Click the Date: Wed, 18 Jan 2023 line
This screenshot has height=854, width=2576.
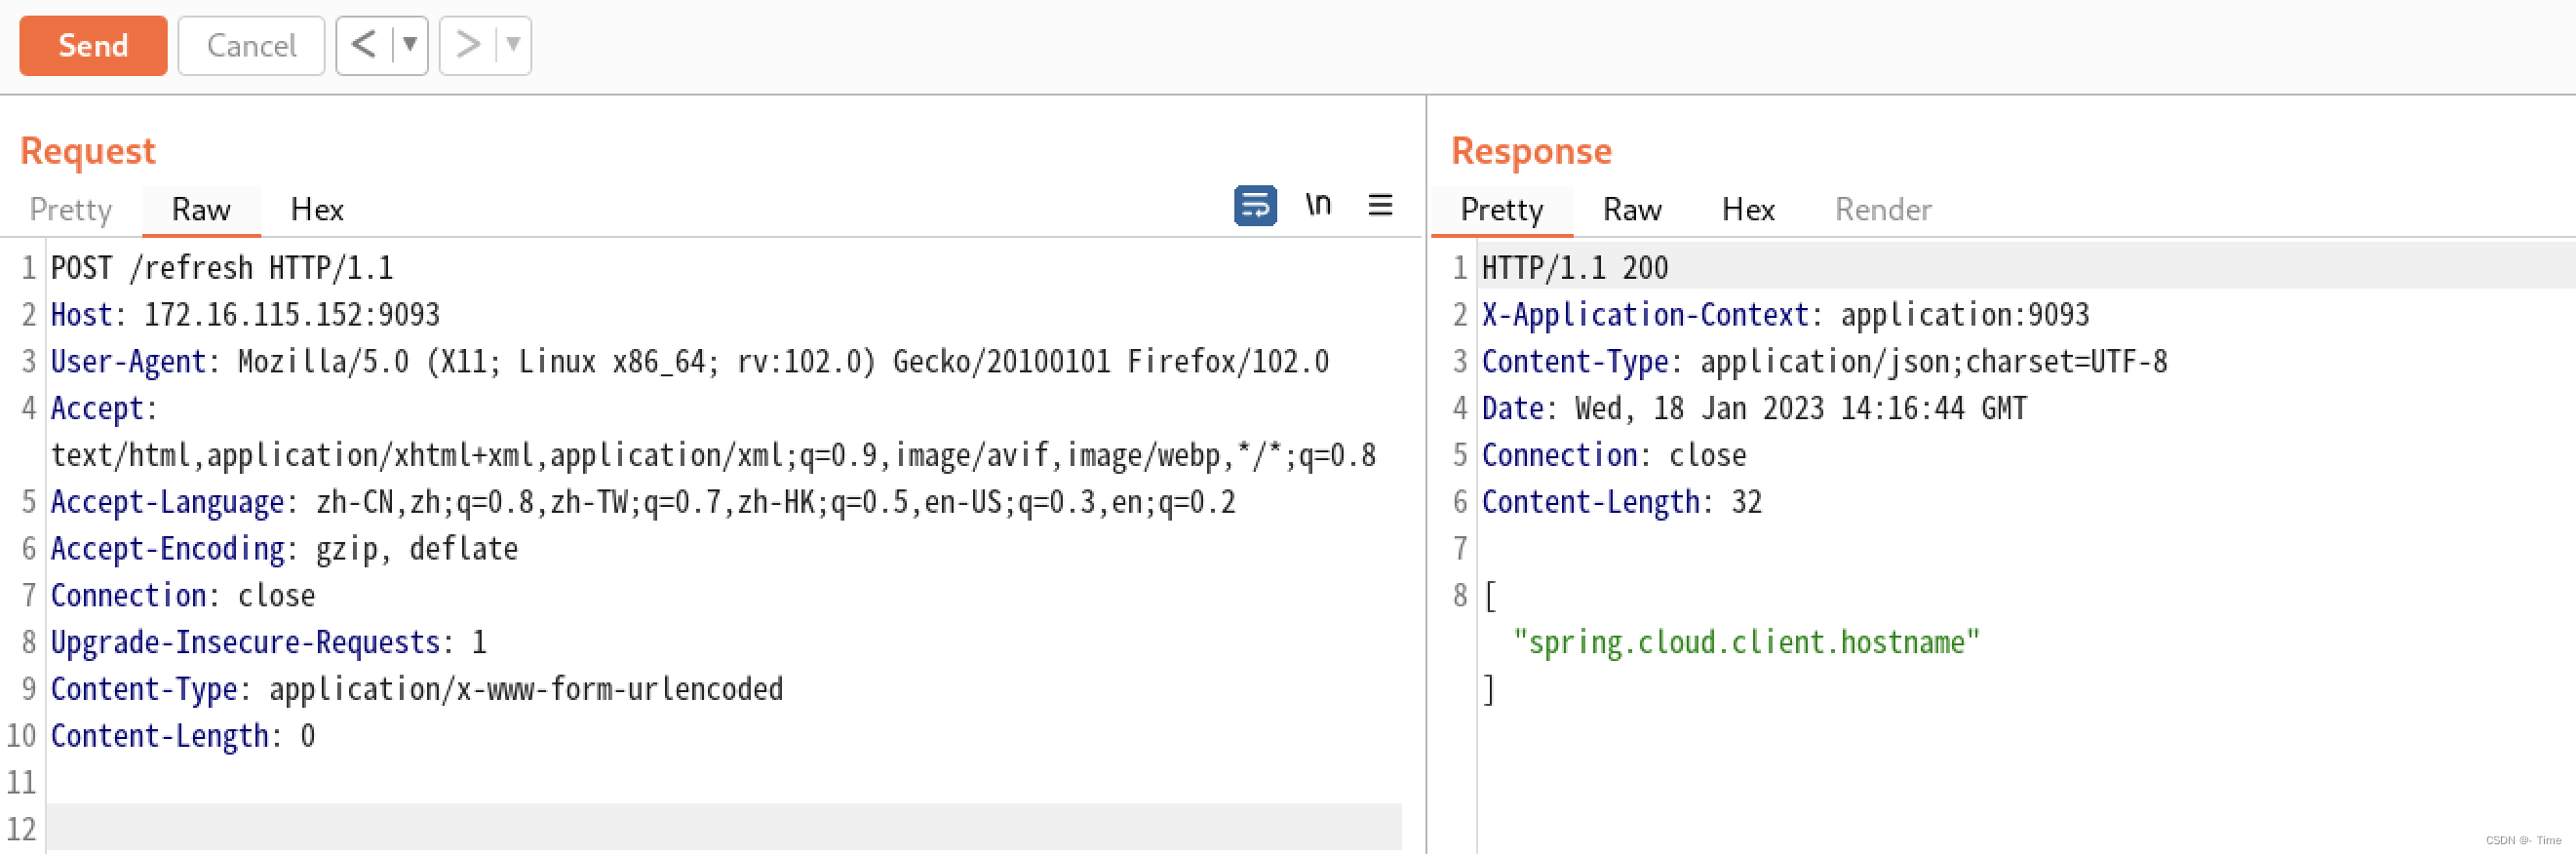(1754, 408)
